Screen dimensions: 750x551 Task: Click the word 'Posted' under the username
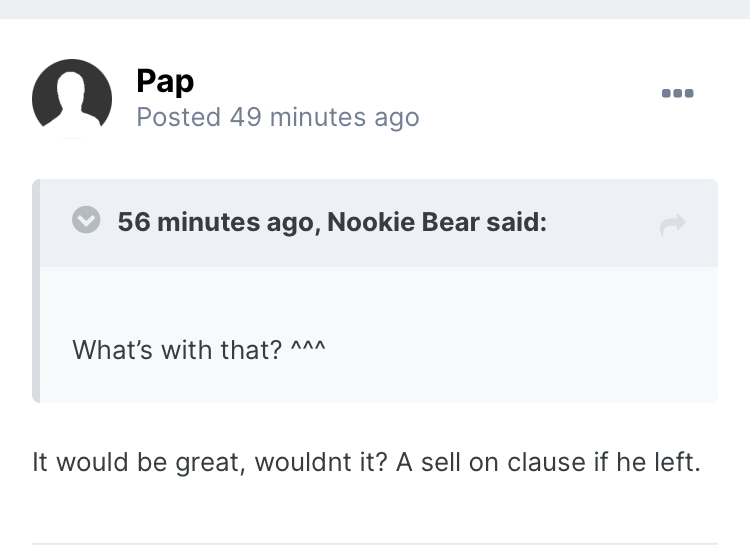[178, 117]
